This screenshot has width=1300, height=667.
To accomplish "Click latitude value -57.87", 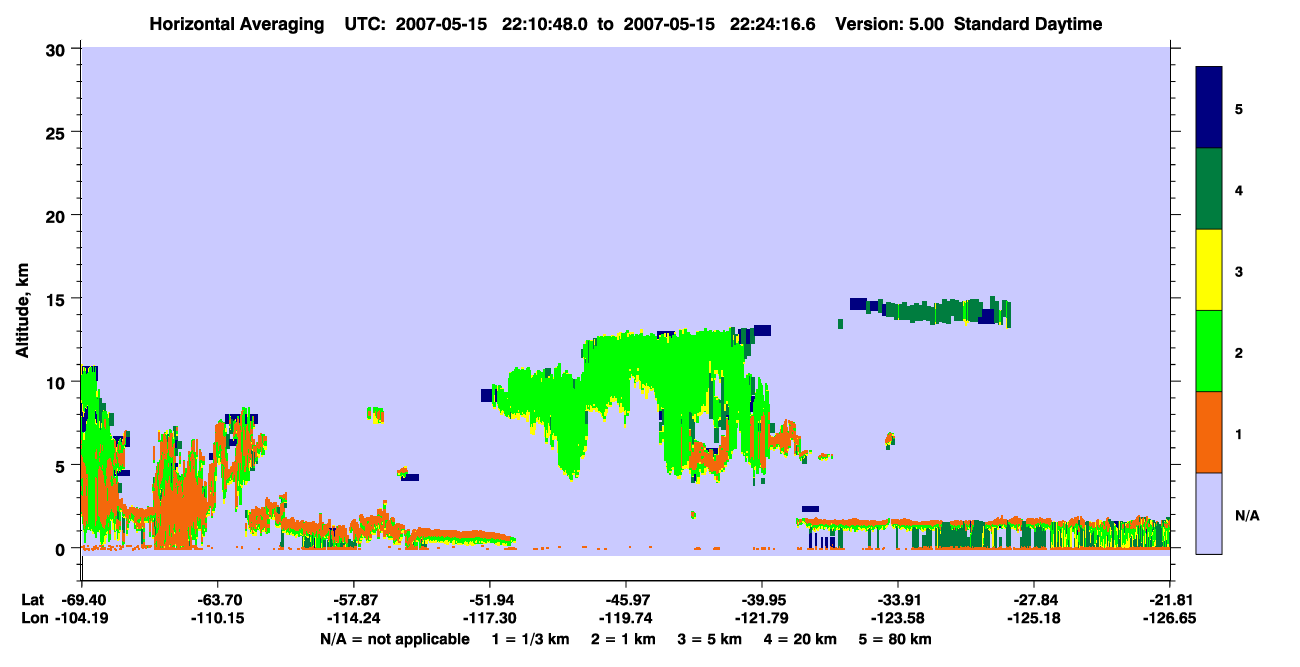I will click(354, 600).
